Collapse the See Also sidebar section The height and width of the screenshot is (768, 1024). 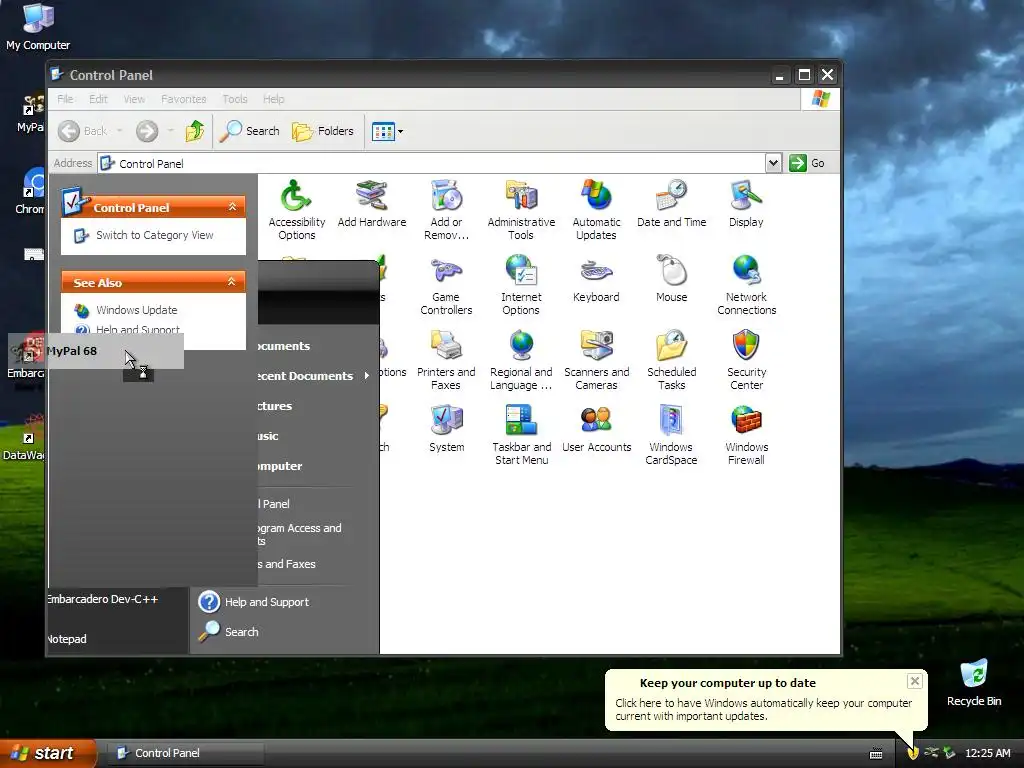[231, 281]
